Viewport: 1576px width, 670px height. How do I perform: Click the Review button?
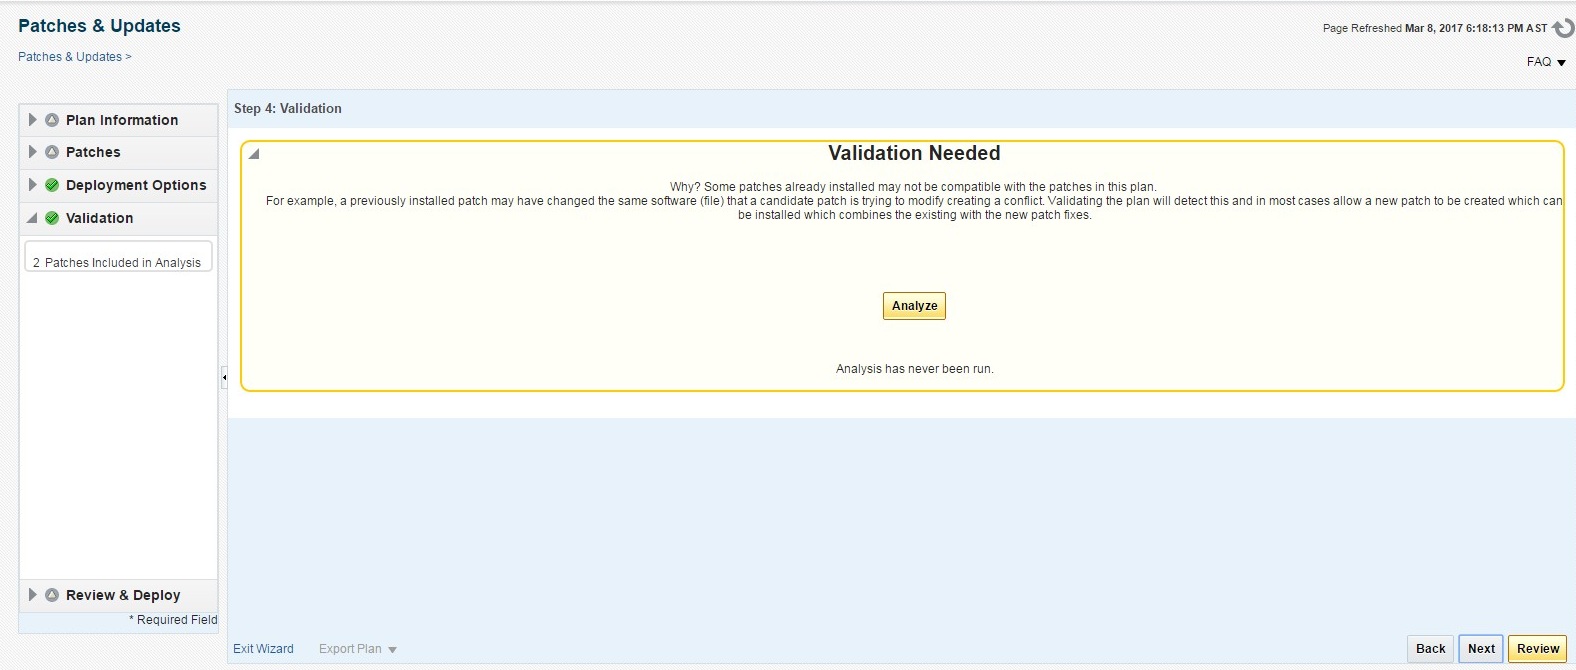[x=1537, y=649]
